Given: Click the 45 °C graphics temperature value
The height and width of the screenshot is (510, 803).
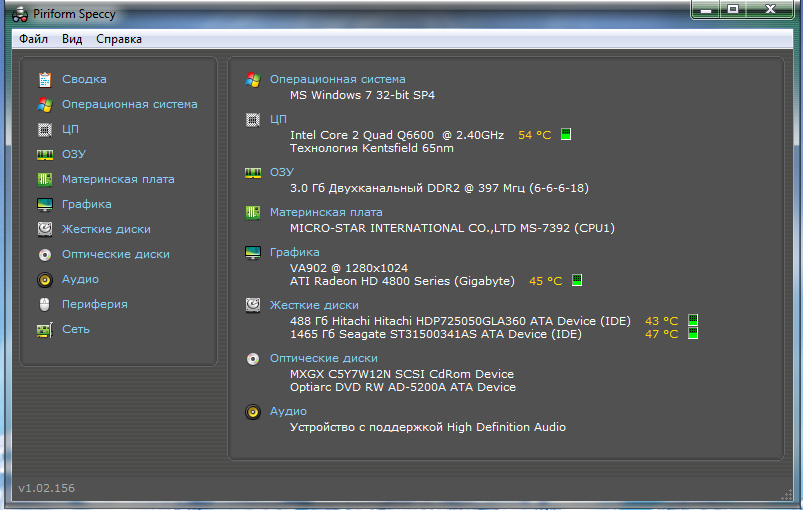Looking at the screenshot, I should (x=545, y=282).
